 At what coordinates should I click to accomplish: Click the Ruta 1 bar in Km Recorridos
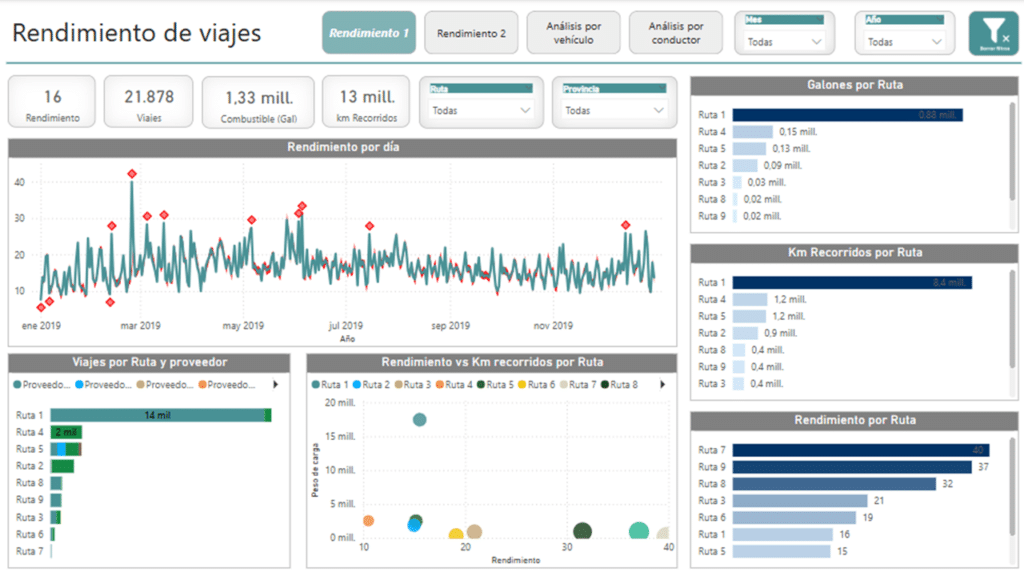click(x=852, y=283)
